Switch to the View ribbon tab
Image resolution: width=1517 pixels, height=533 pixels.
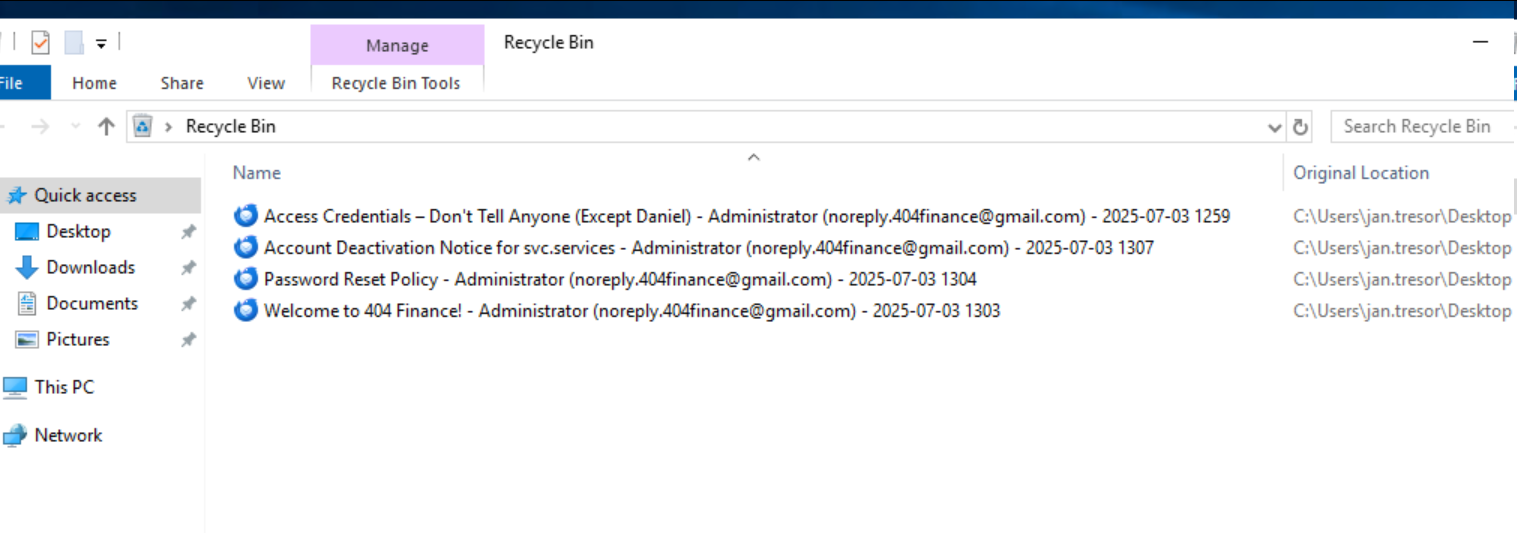click(266, 83)
